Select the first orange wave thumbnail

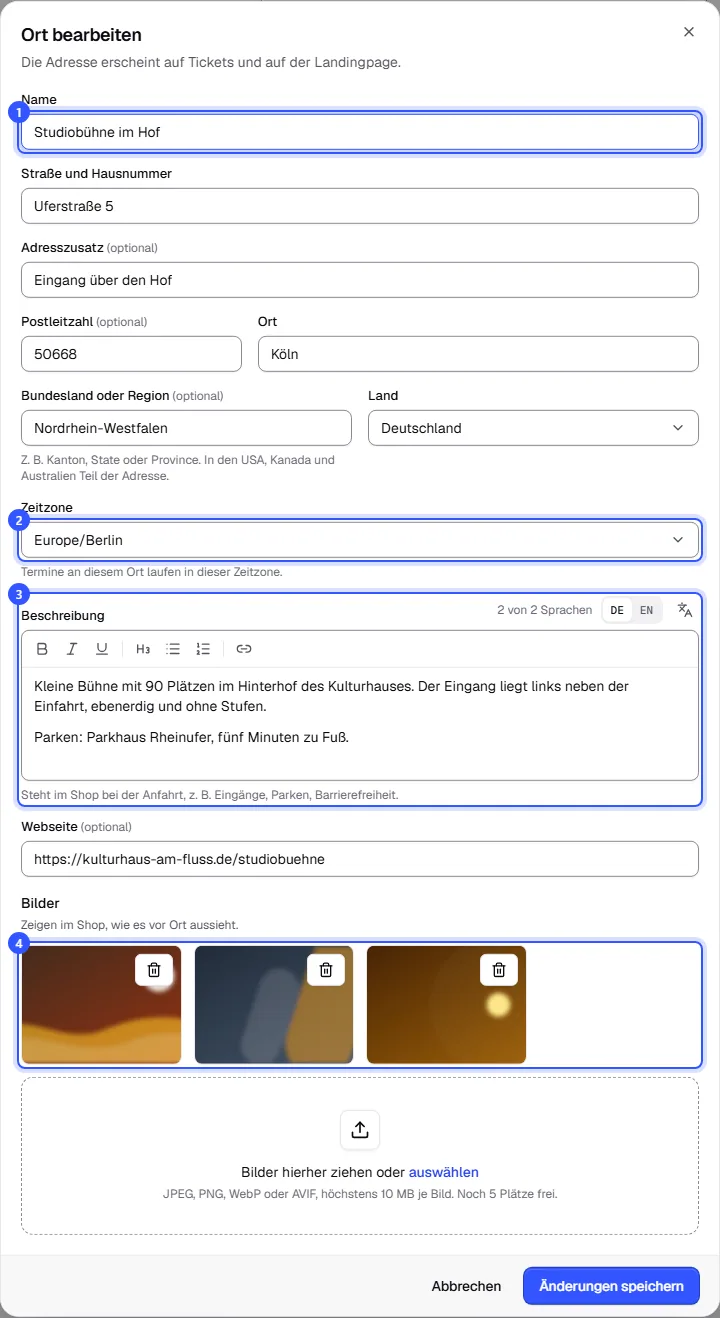[x=101, y=1005]
